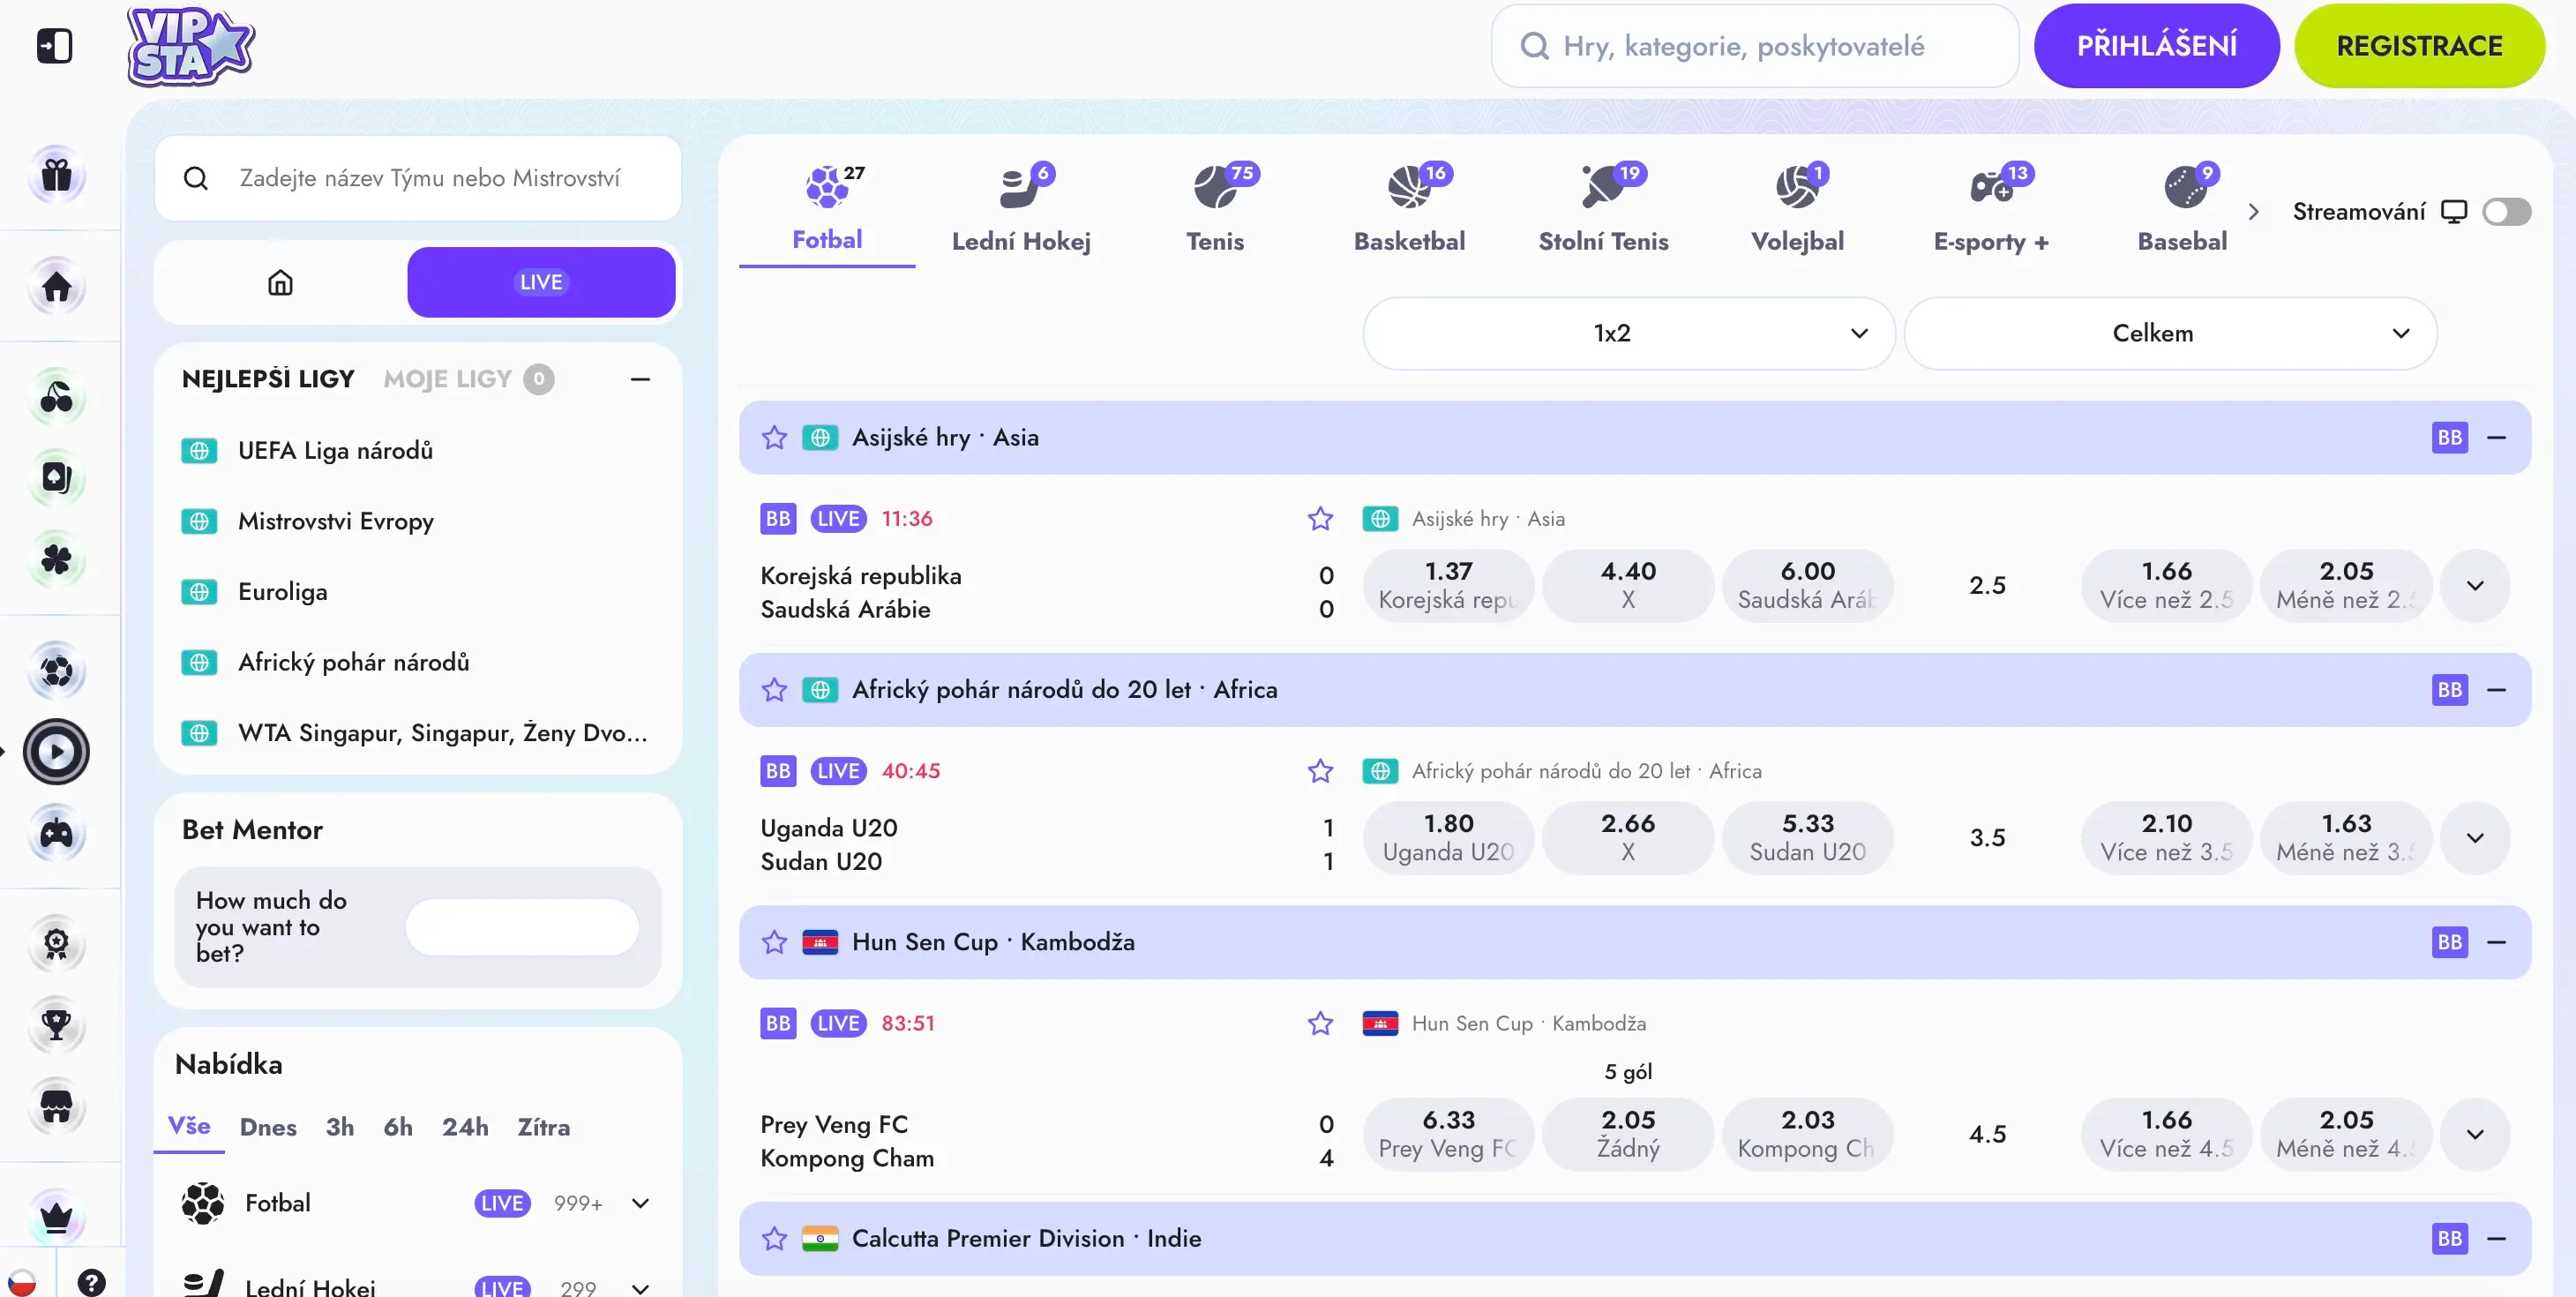The width and height of the screenshot is (2576, 1297).
Task: Open the playing cards sidebar icon
Action: click(57, 478)
